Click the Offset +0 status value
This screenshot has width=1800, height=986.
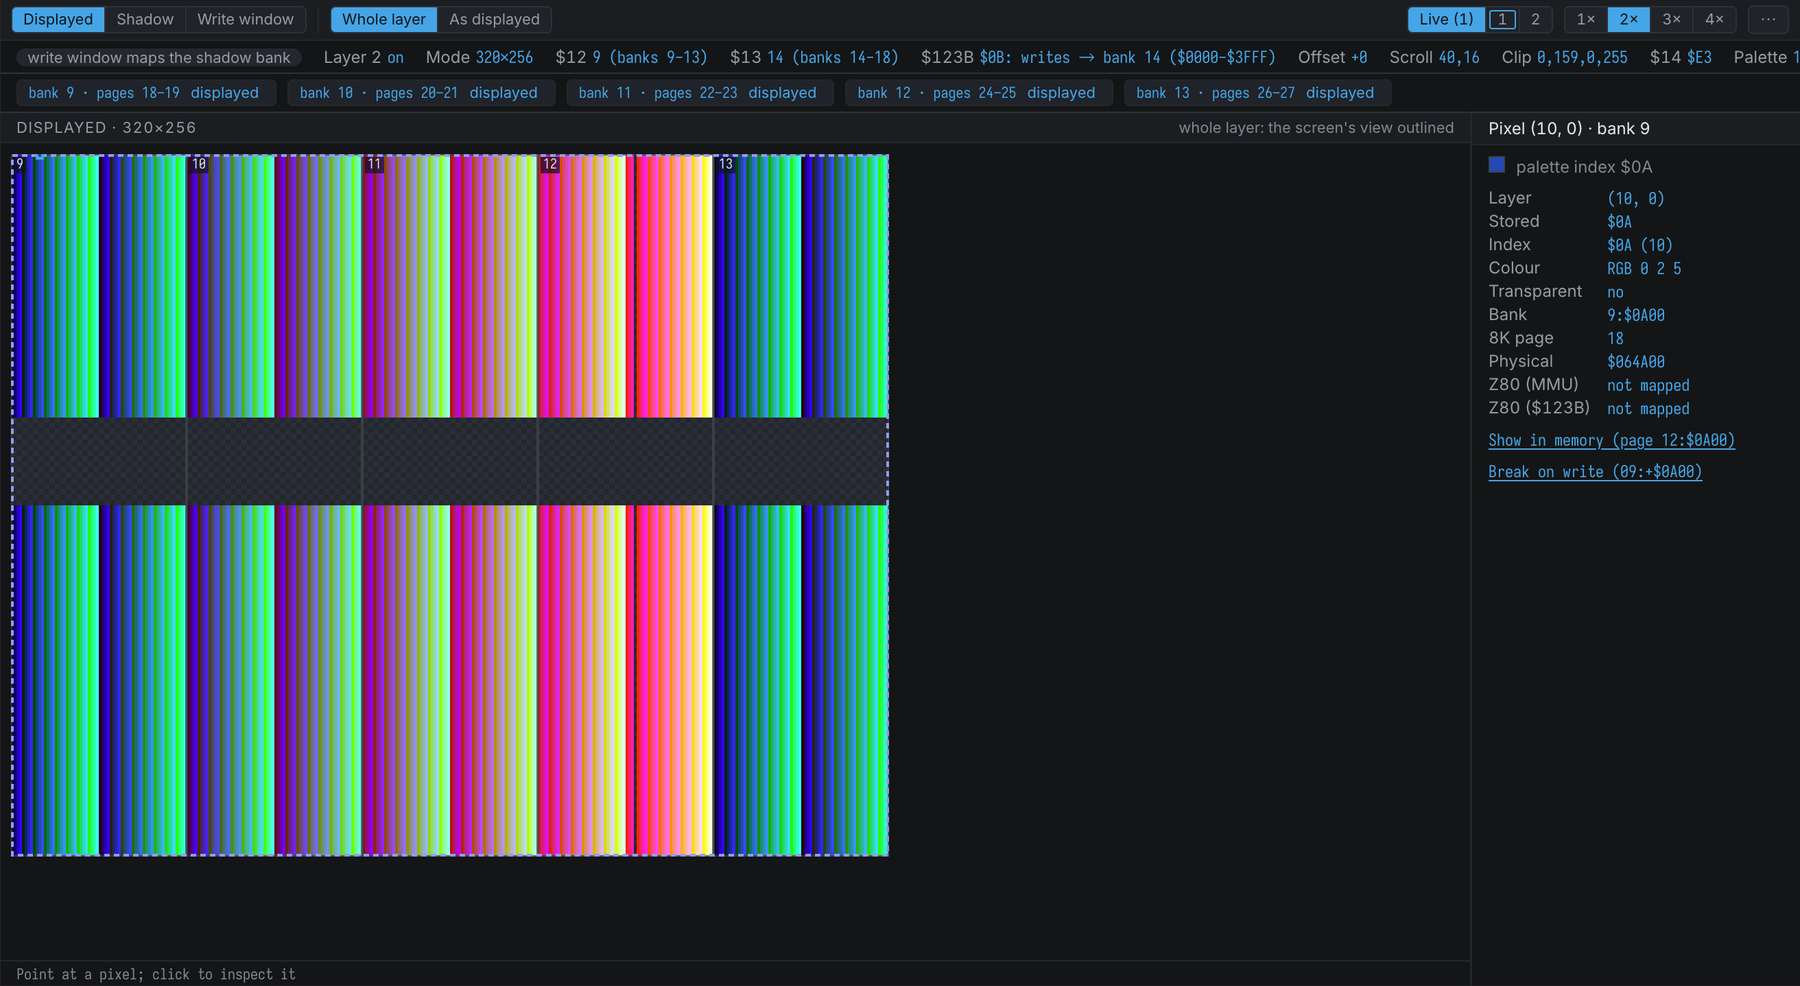(x=1333, y=58)
